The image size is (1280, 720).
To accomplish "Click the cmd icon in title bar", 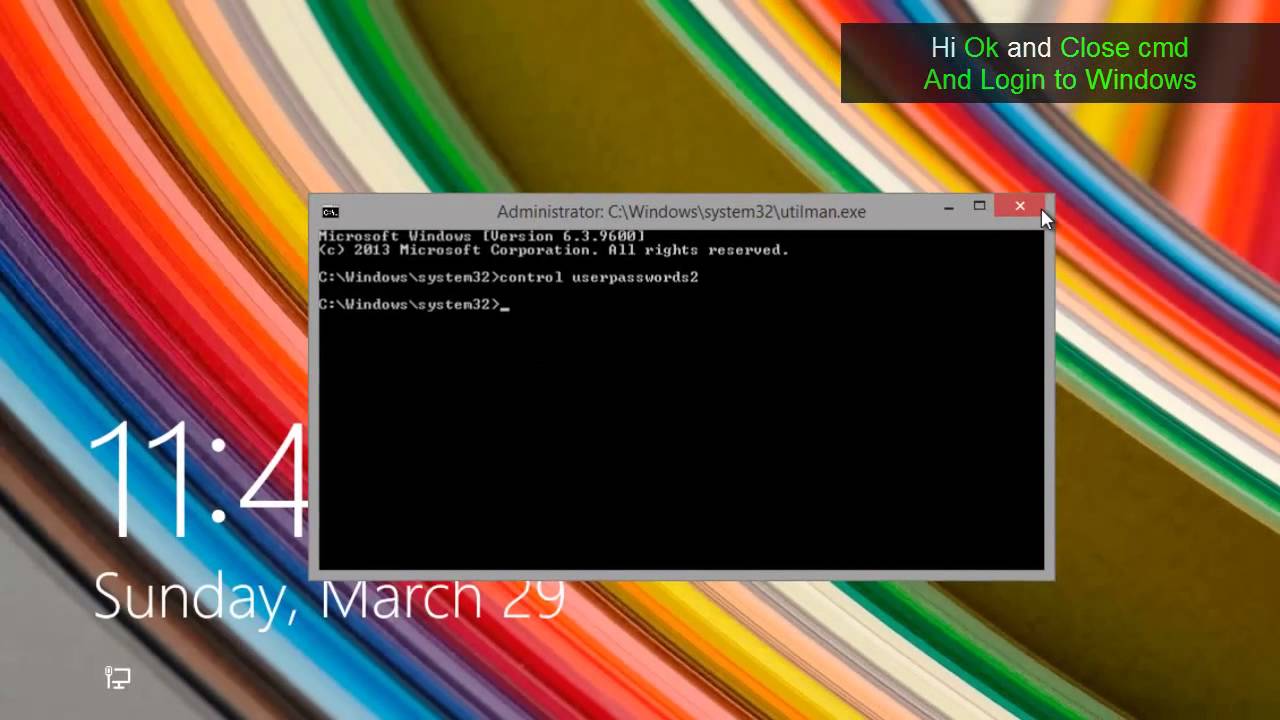I will click(x=330, y=212).
